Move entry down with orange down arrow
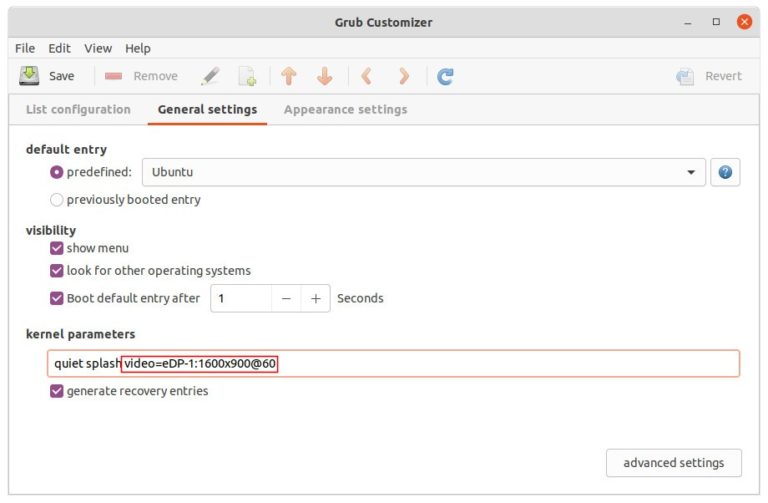The height and width of the screenshot is (503, 768). [x=325, y=76]
